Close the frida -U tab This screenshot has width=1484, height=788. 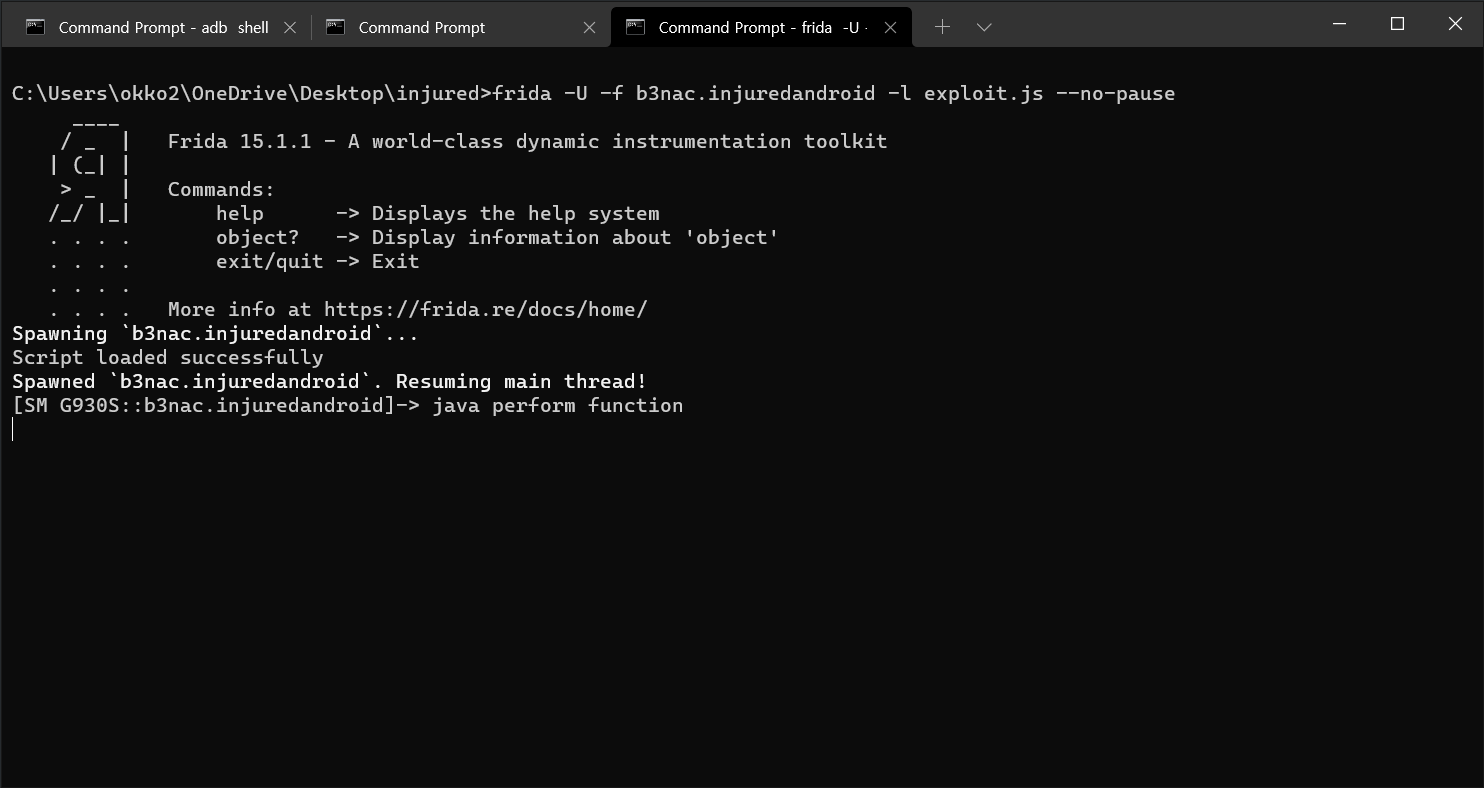890,28
